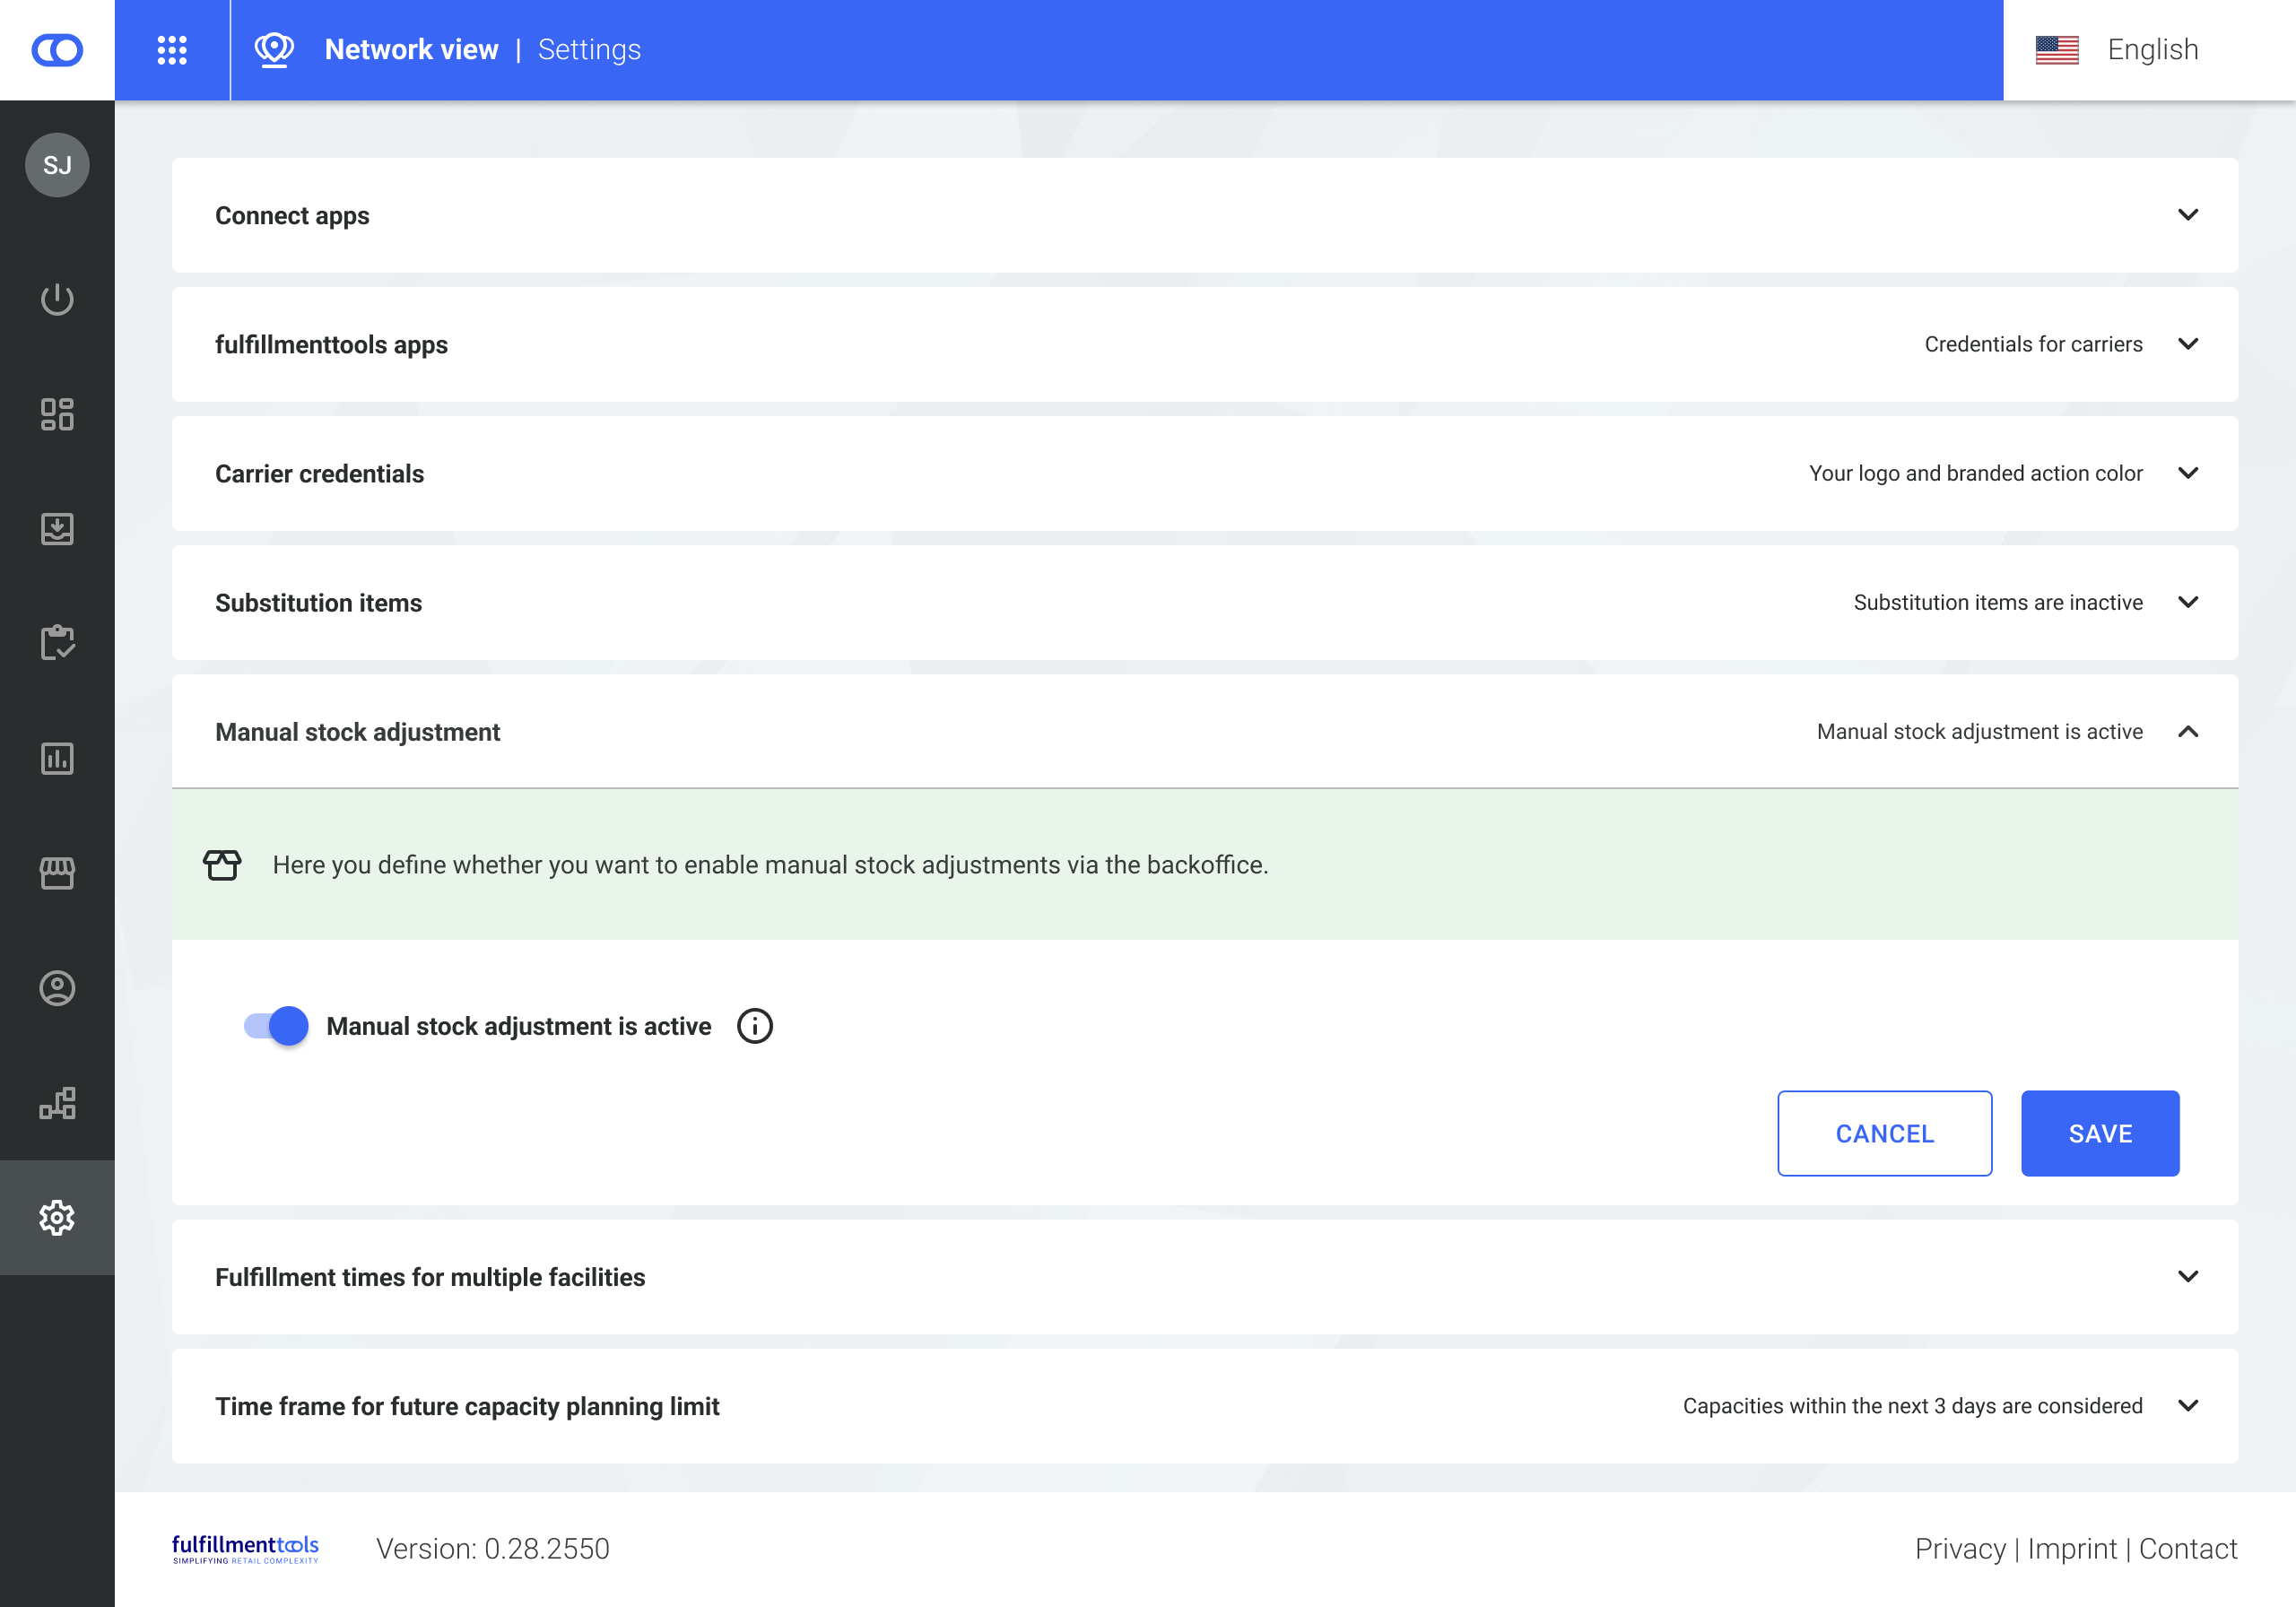
Task: Click the network blocks sidebar icon
Action: [x=57, y=1103]
